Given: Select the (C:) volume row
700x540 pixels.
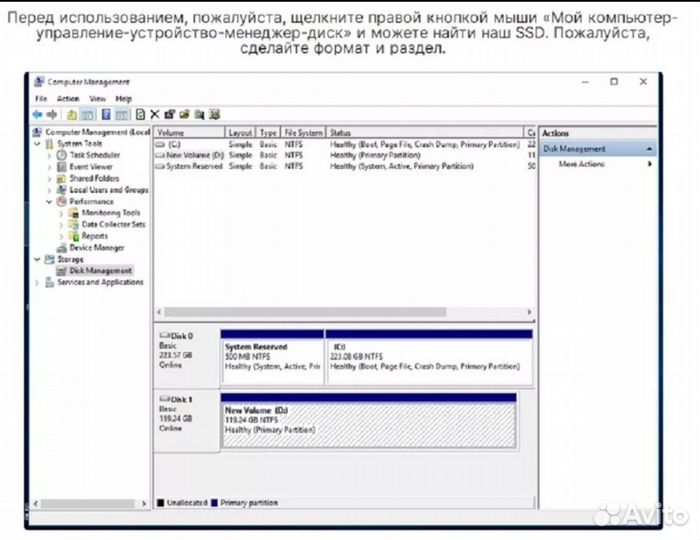Looking at the screenshot, I should tap(345, 144).
